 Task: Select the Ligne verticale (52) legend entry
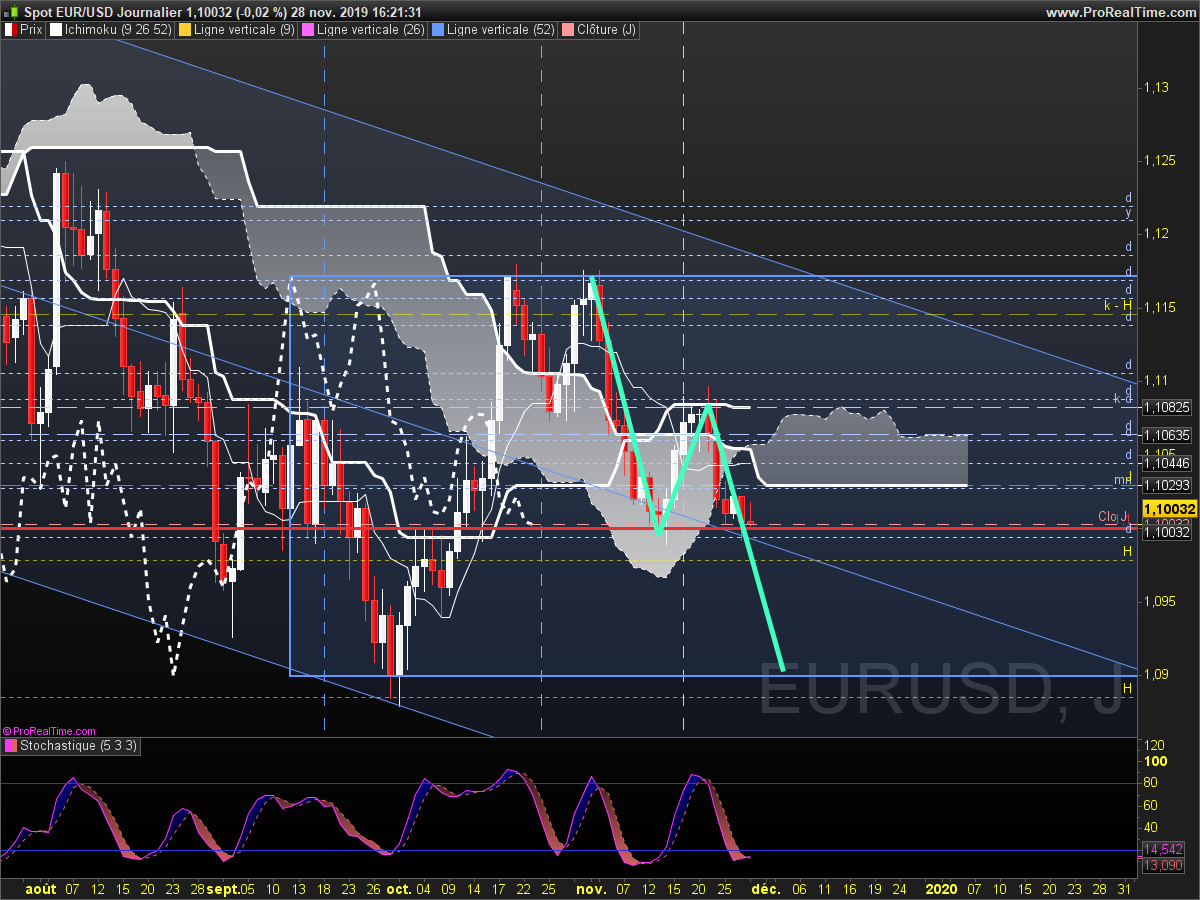pos(495,30)
